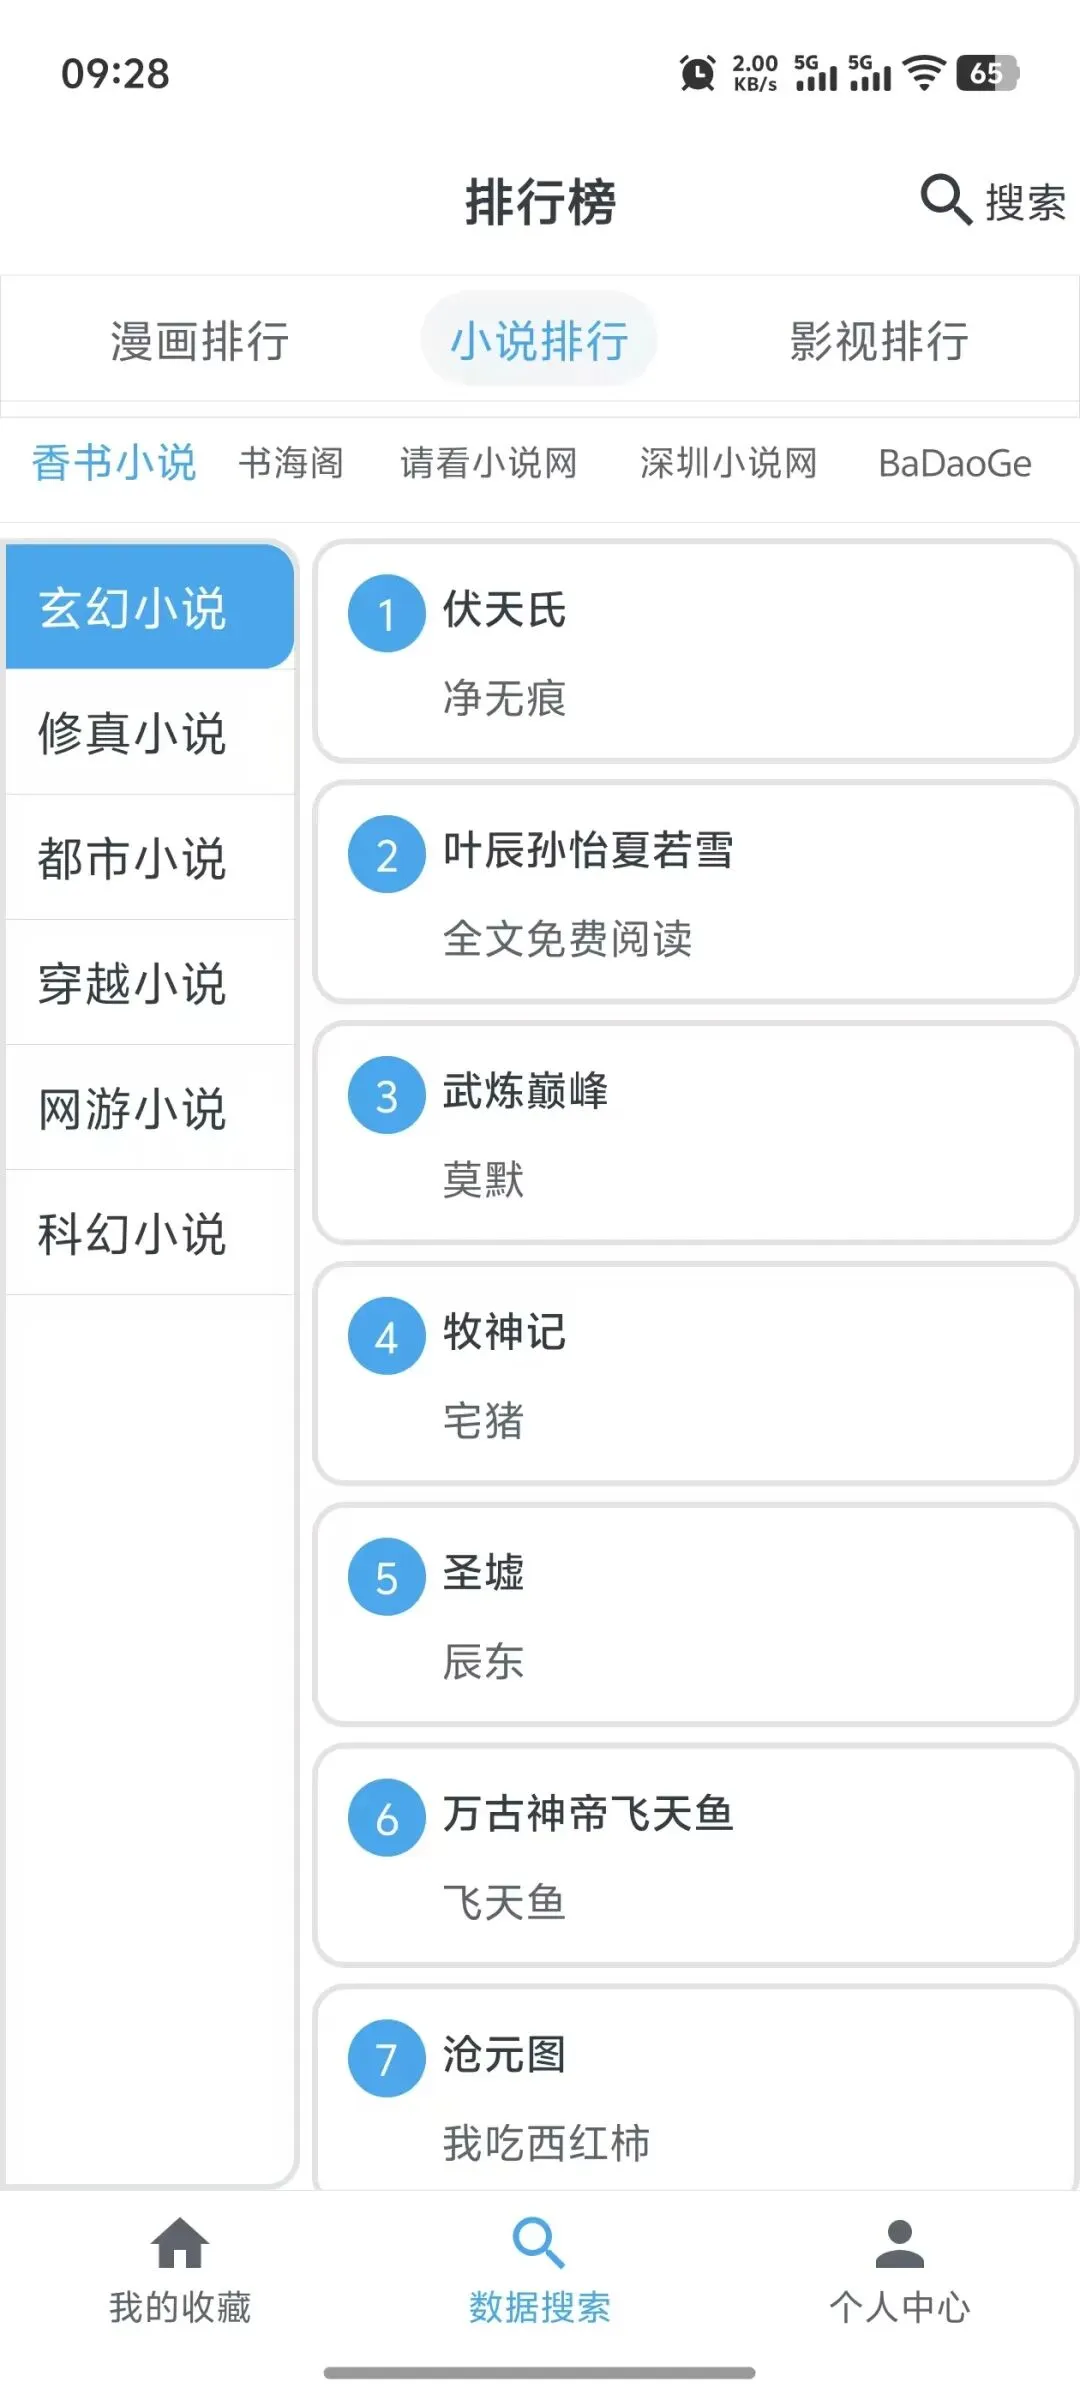Tap the search magnifier icon at top
Viewport: 1080px width, 2400px height.
(945, 200)
